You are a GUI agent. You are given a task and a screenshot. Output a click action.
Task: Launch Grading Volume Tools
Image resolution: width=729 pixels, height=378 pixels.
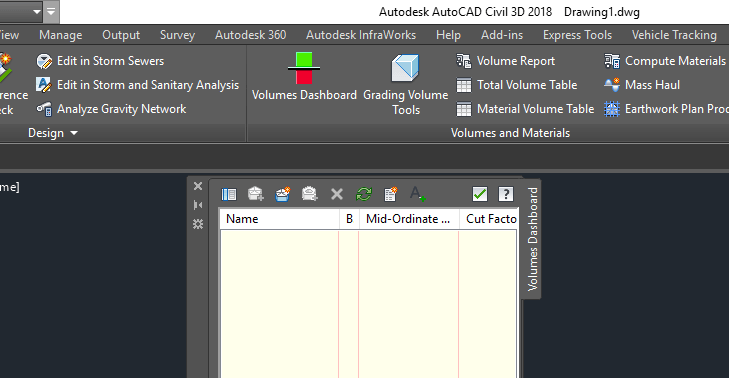point(405,84)
